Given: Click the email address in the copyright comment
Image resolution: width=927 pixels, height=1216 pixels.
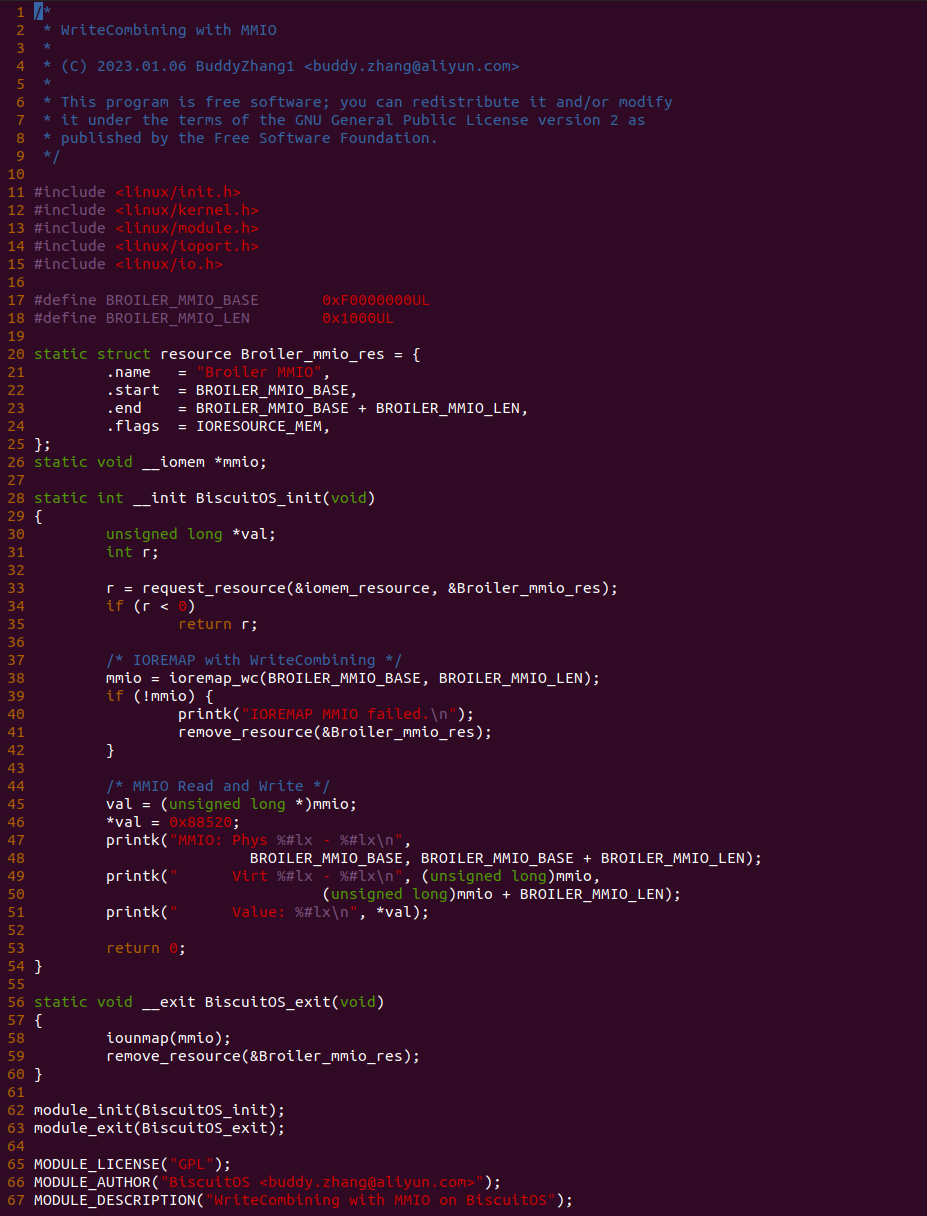Looking at the screenshot, I should point(411,66).
